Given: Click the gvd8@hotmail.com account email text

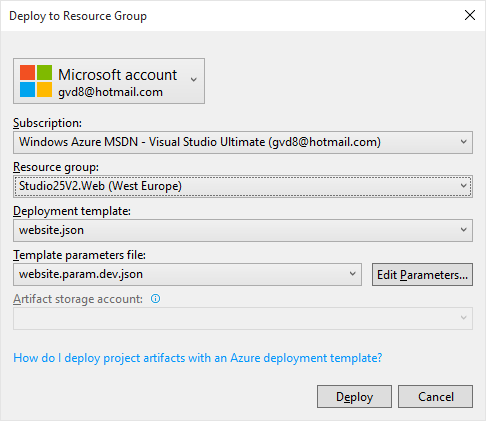Looking at the screenshot, I should (110, 92).
